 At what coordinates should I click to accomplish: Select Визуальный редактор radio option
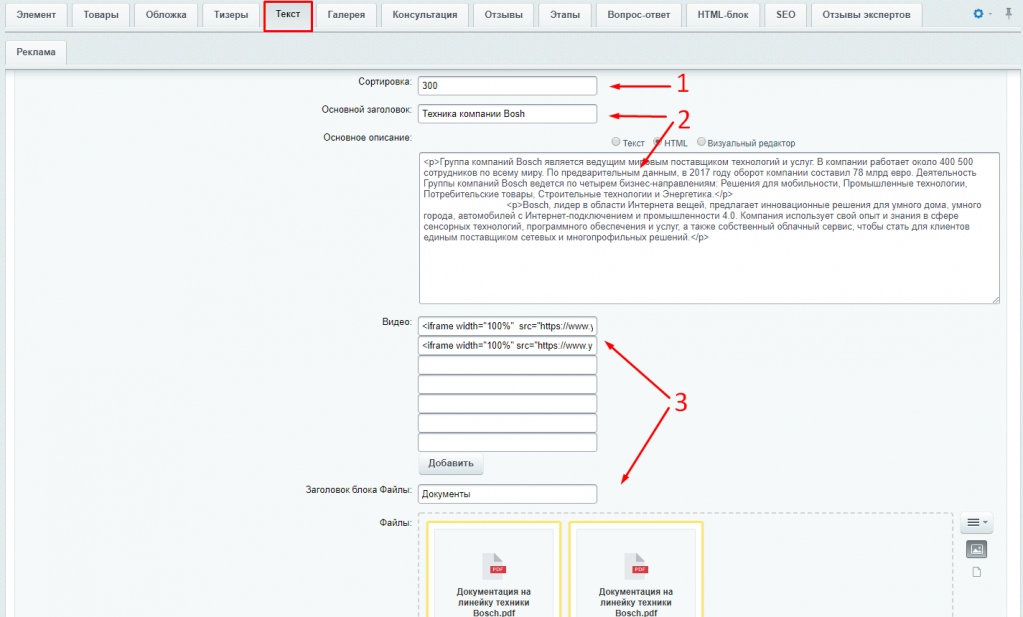tap(701, 142)
